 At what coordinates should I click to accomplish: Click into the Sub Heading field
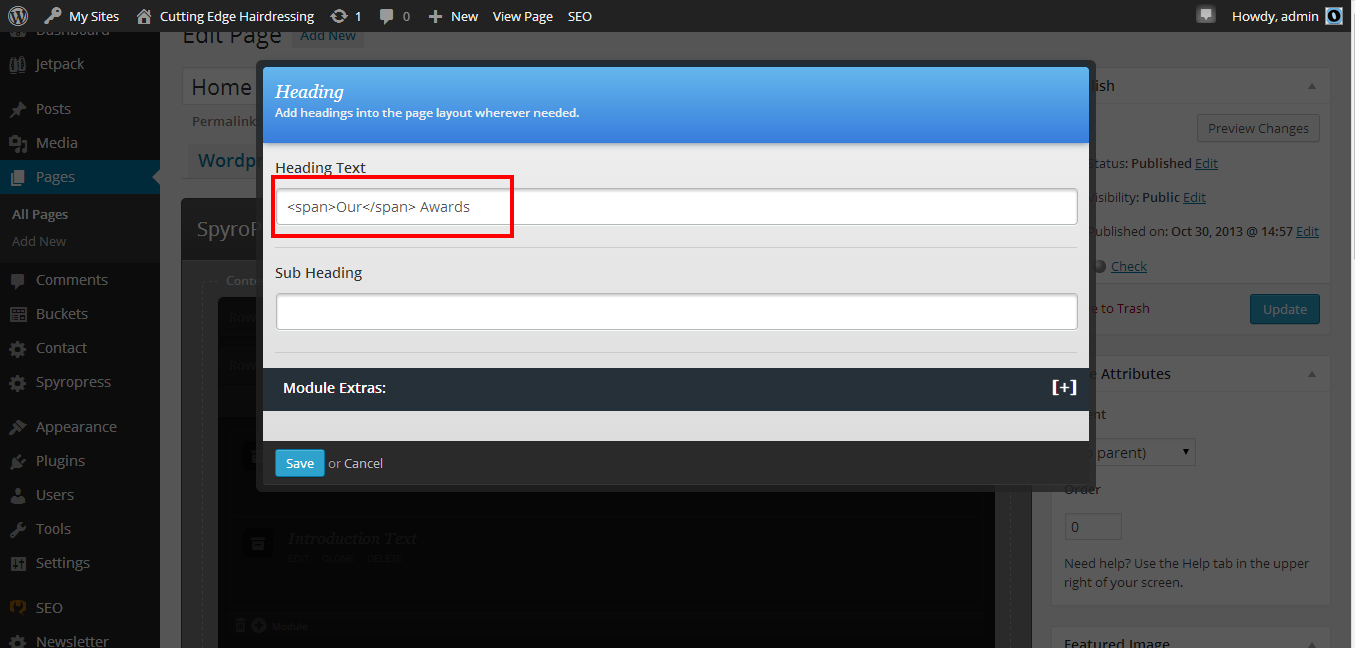click(676, 312)
